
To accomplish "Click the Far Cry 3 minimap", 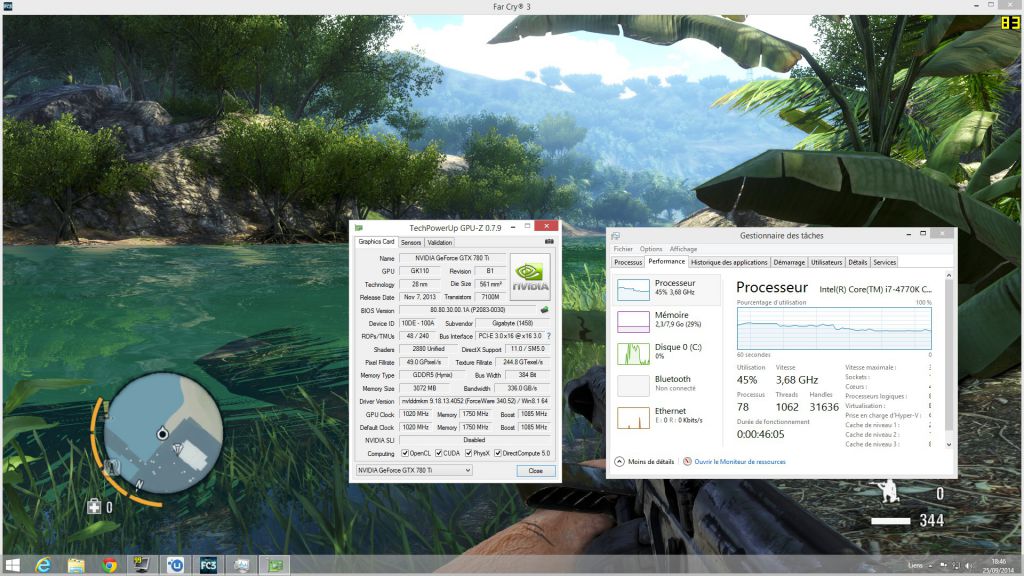I will pos(163,433).
